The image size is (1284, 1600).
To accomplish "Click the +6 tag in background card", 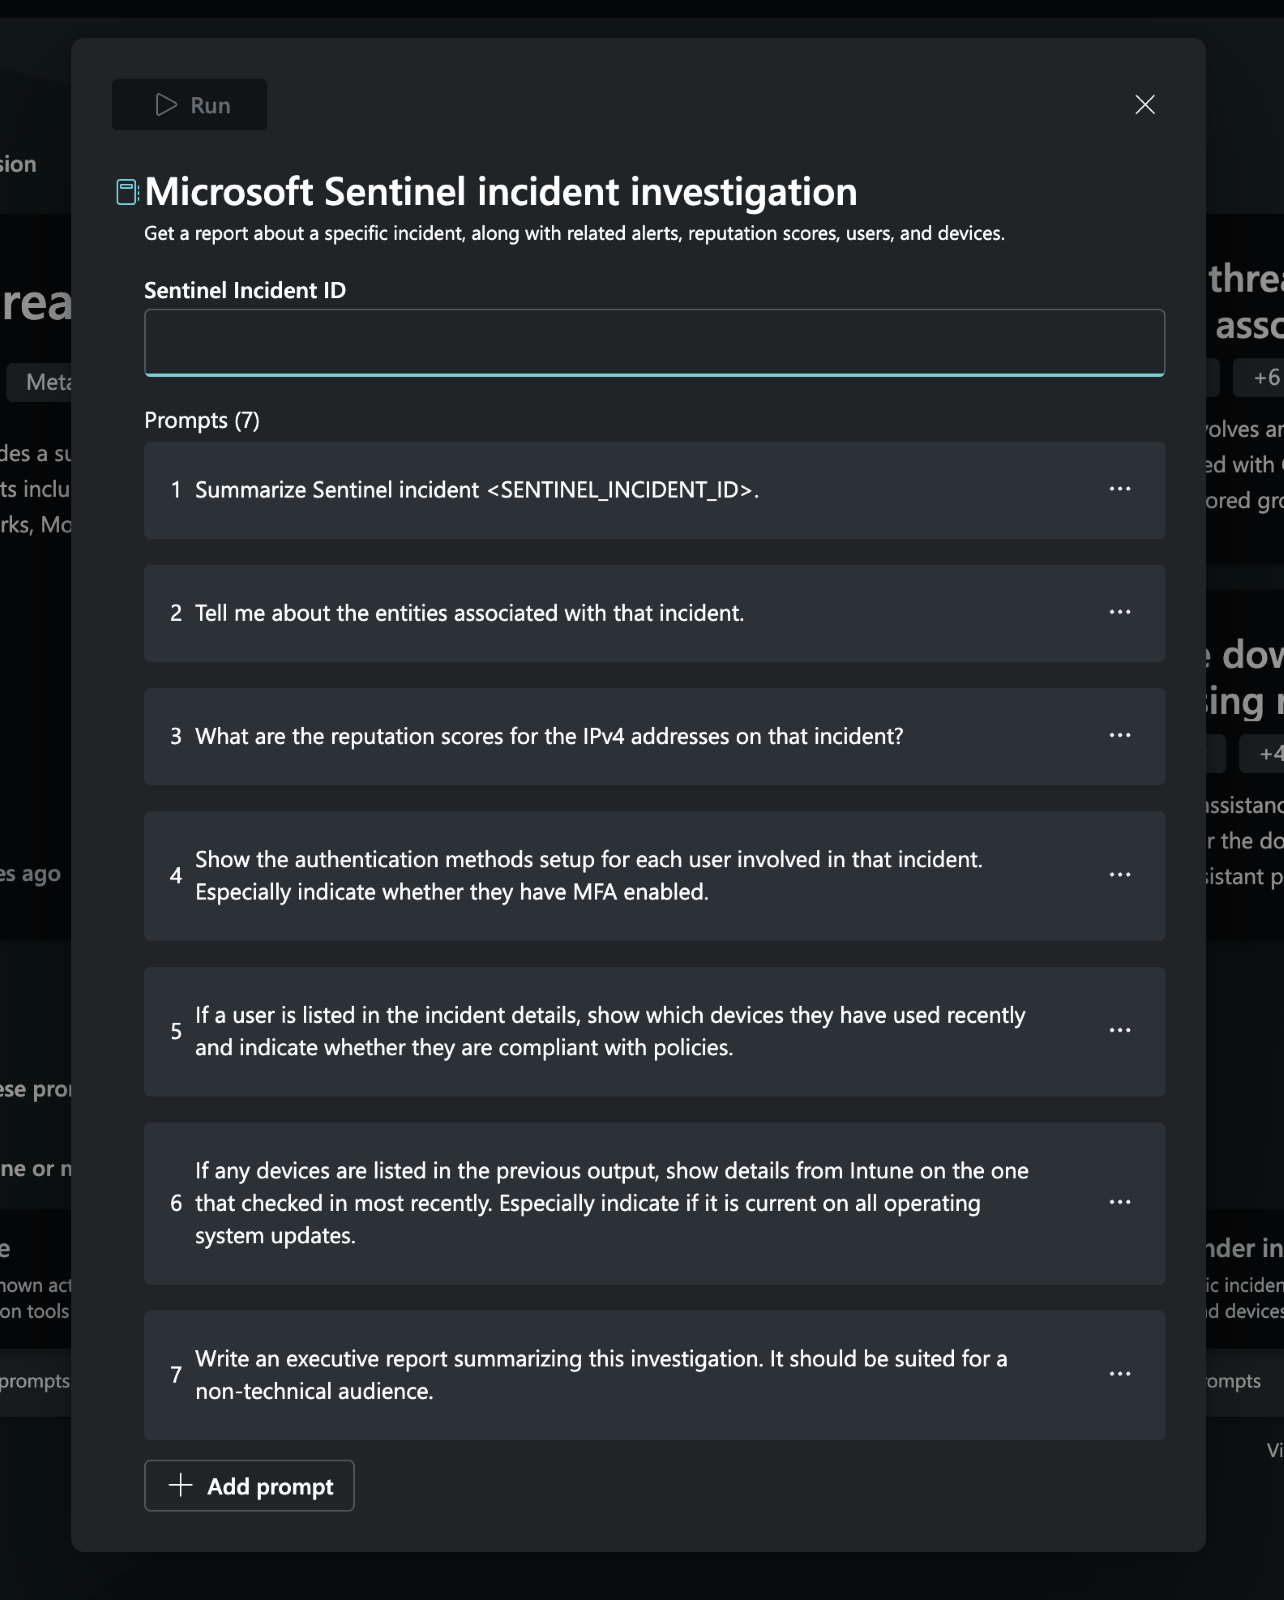I will [1265, 378].
